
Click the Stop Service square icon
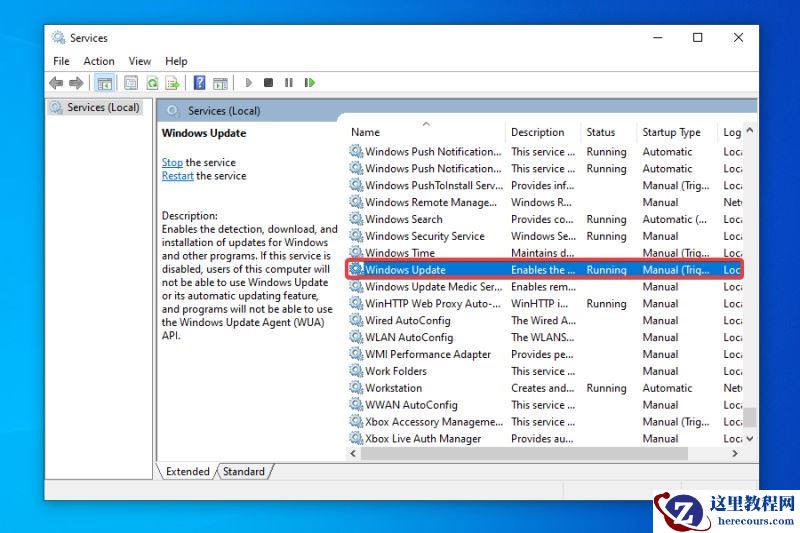(268, 83)
